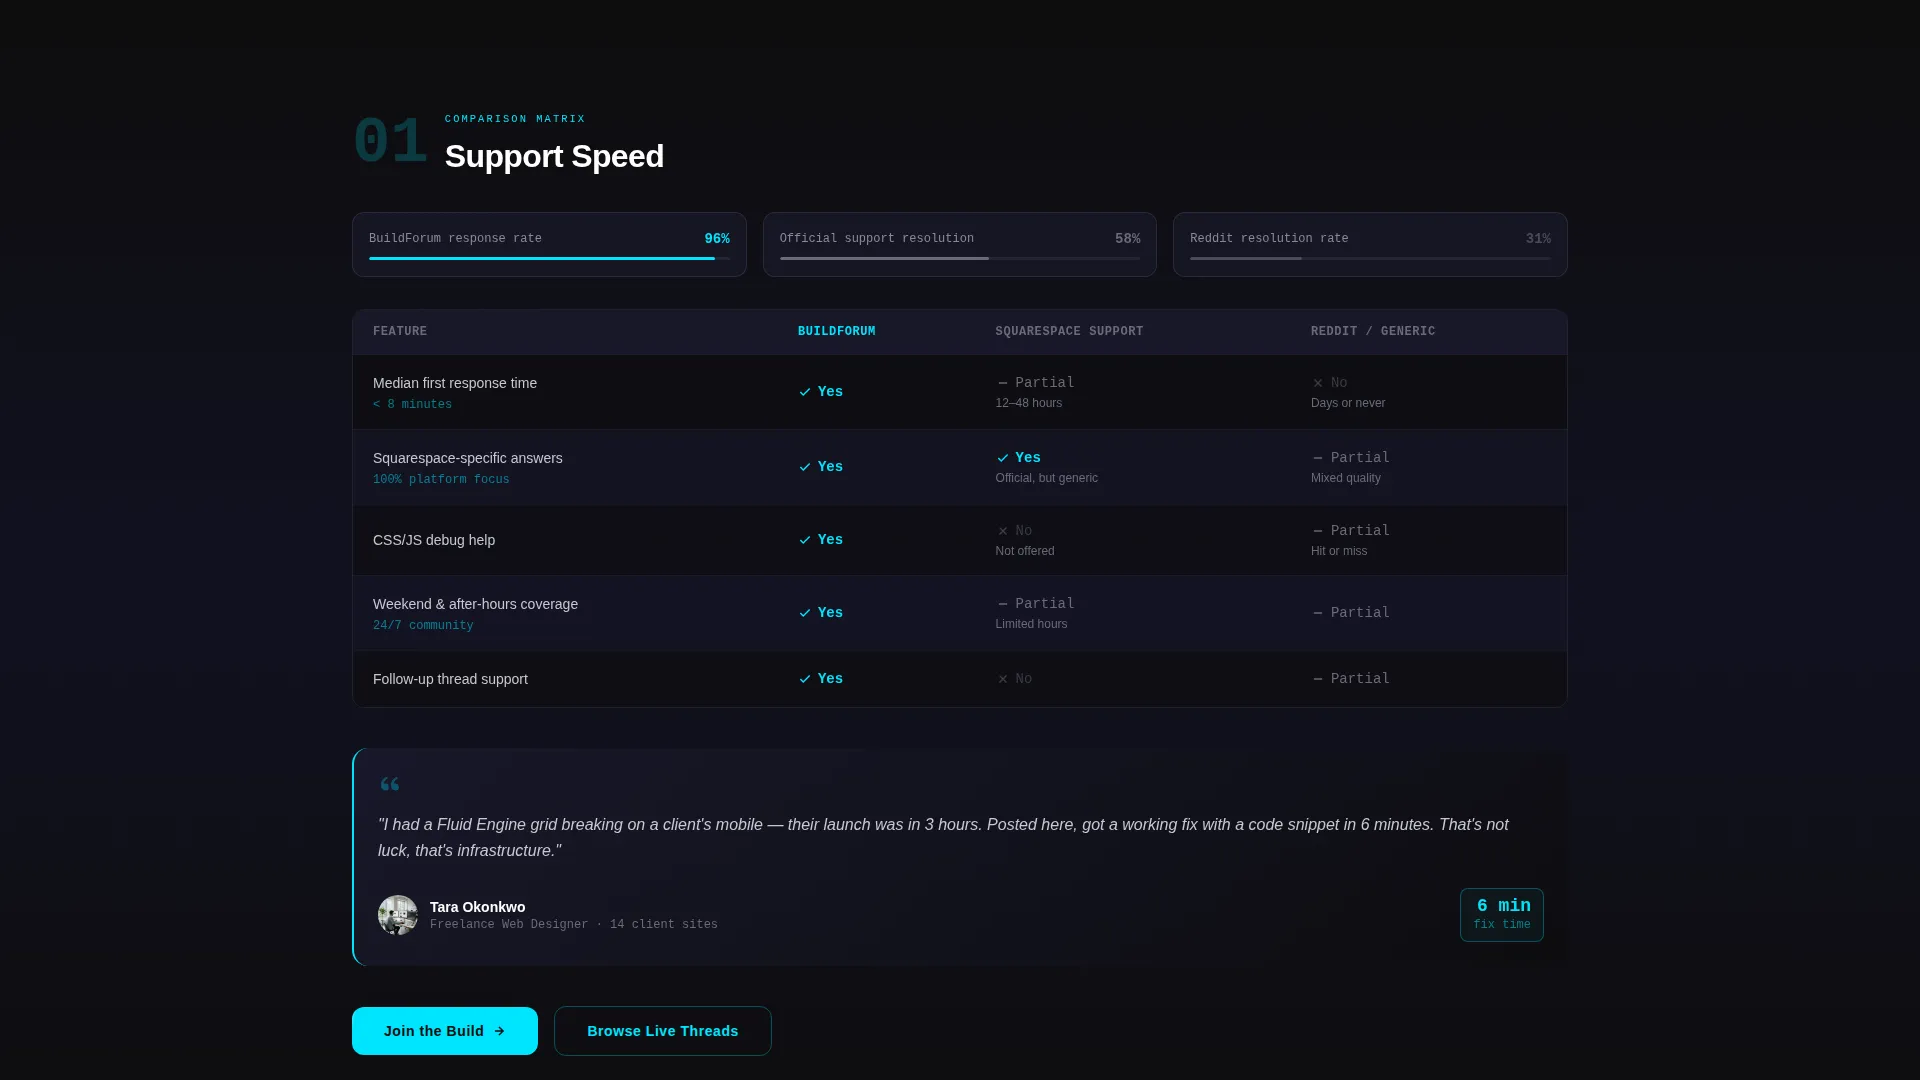The image size is (1920, 1080).
Task: Click the arrow icon in Join the Build button
Action: 499,1031
